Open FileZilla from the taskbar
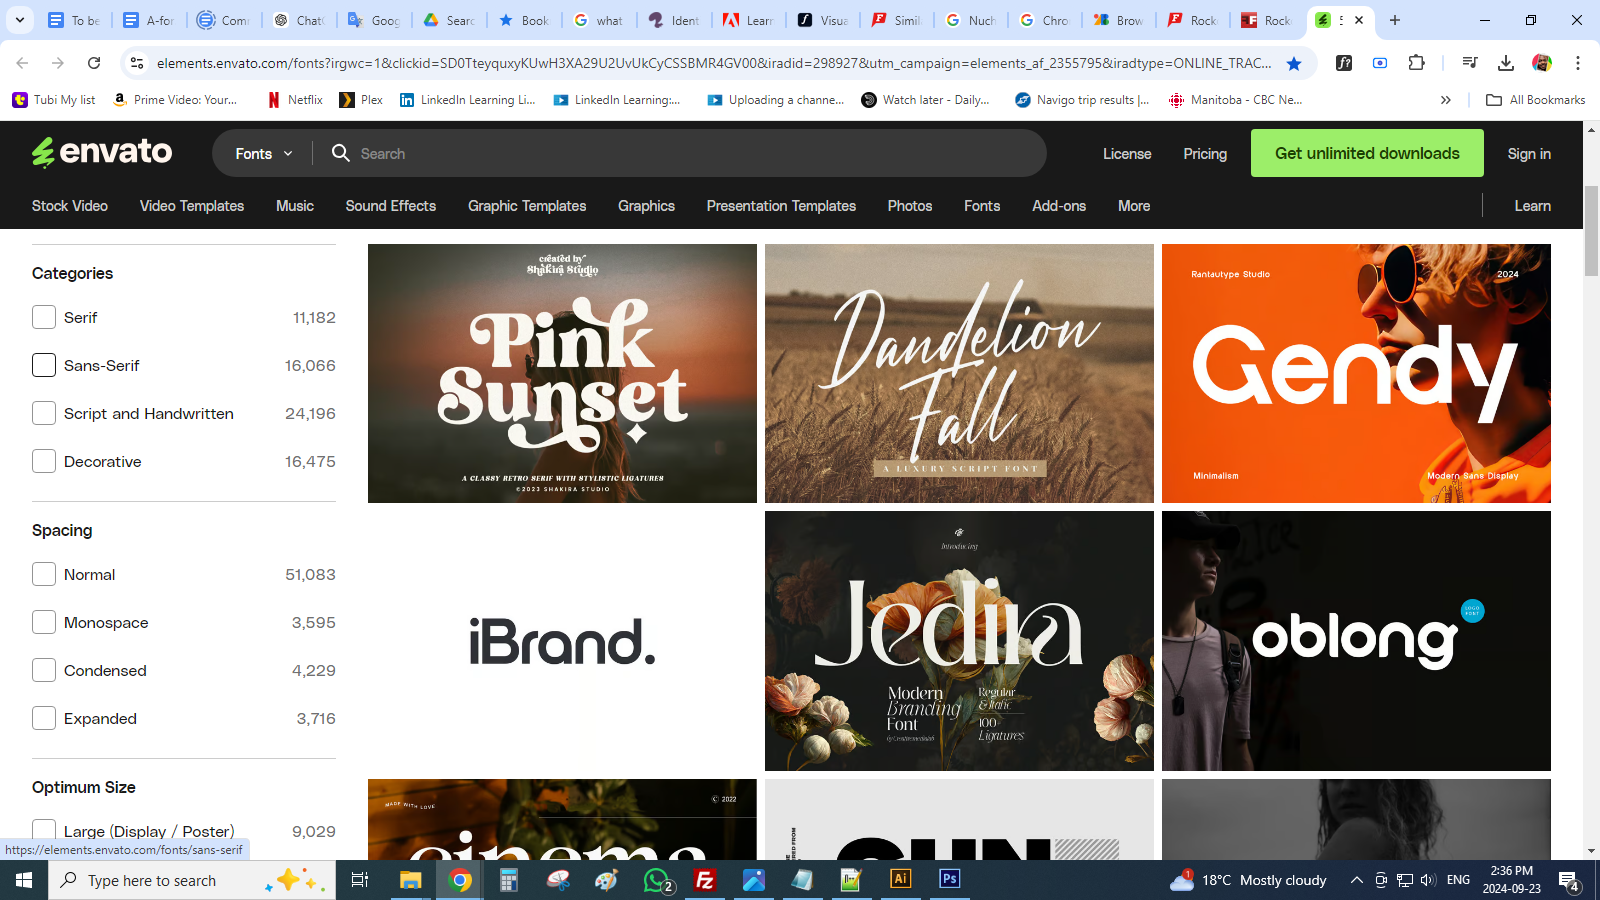 (705, 880)
